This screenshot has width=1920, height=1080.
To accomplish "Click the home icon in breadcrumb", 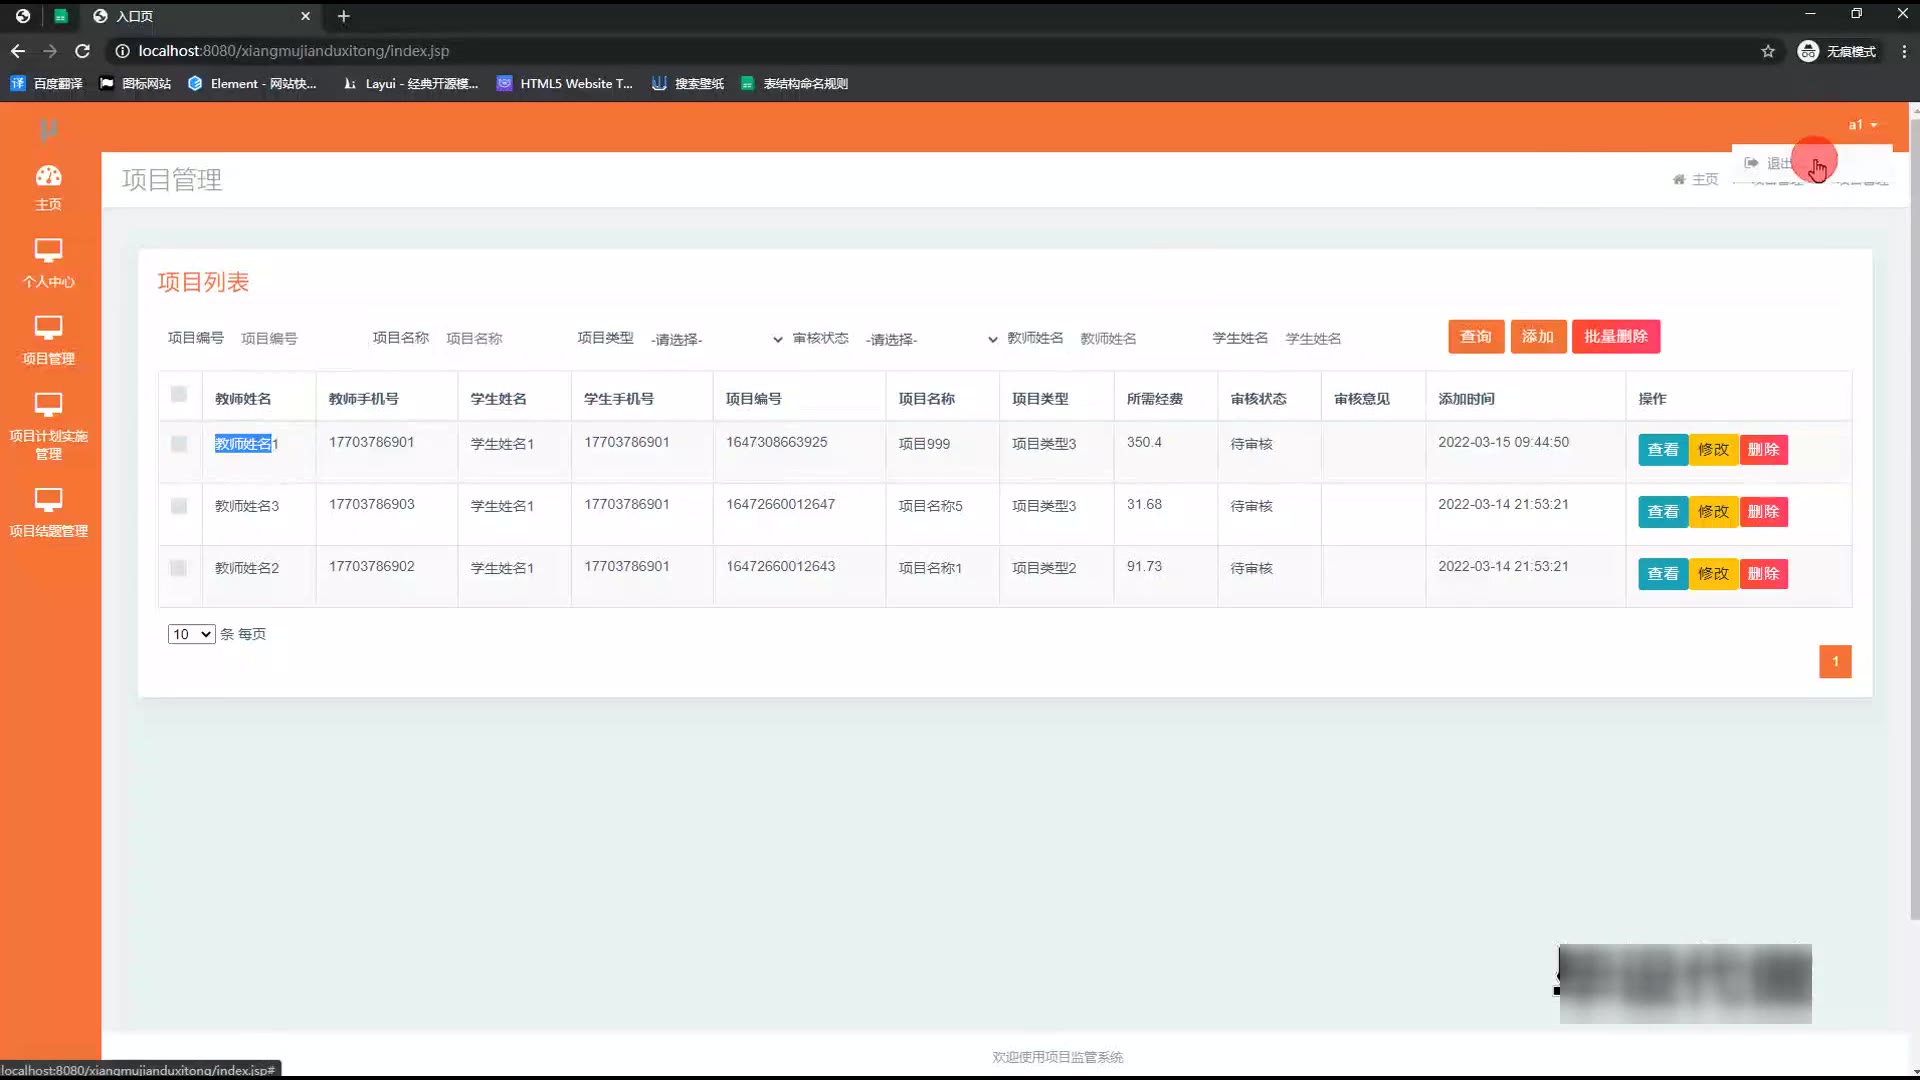I will (x=1679, y=180).
